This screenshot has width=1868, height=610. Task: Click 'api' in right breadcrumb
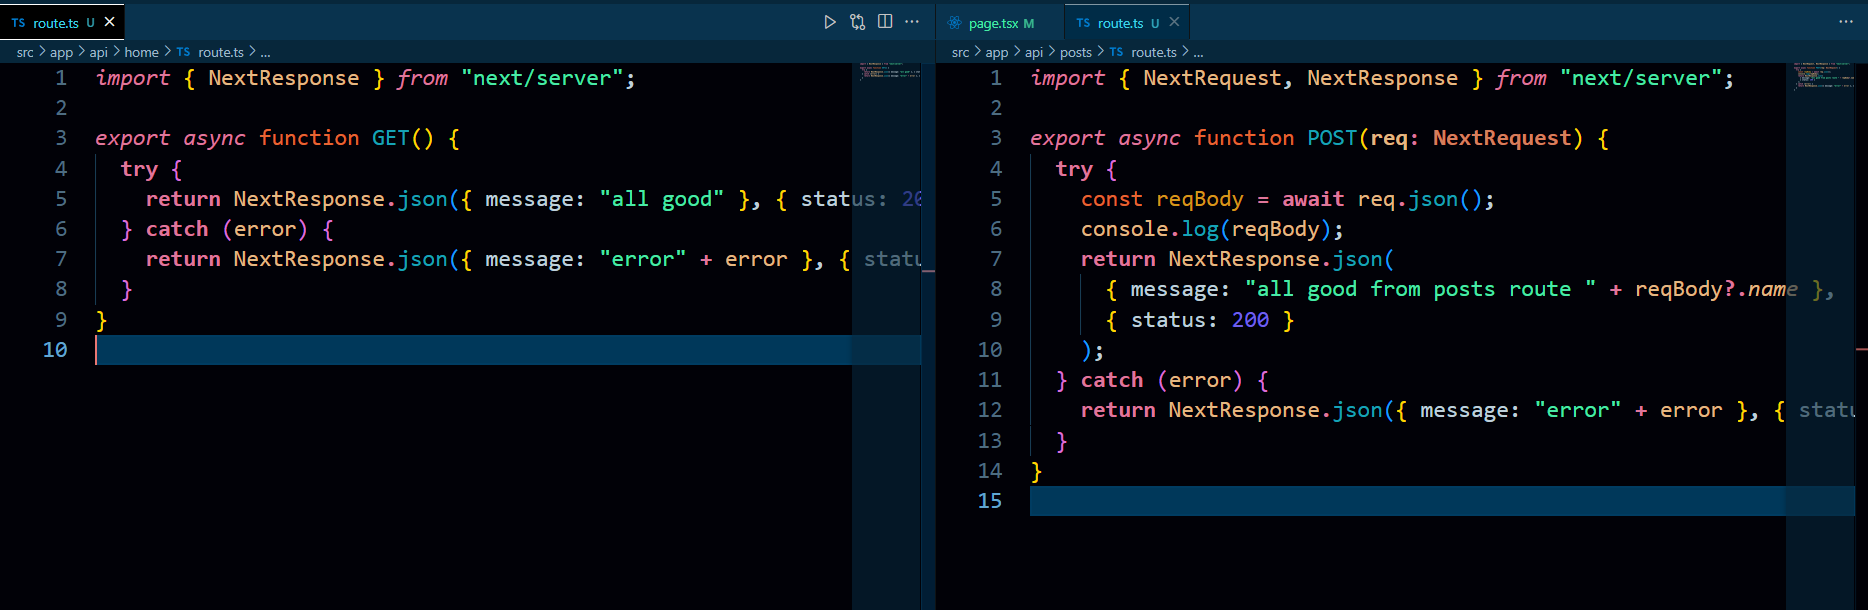point(1034,52)
